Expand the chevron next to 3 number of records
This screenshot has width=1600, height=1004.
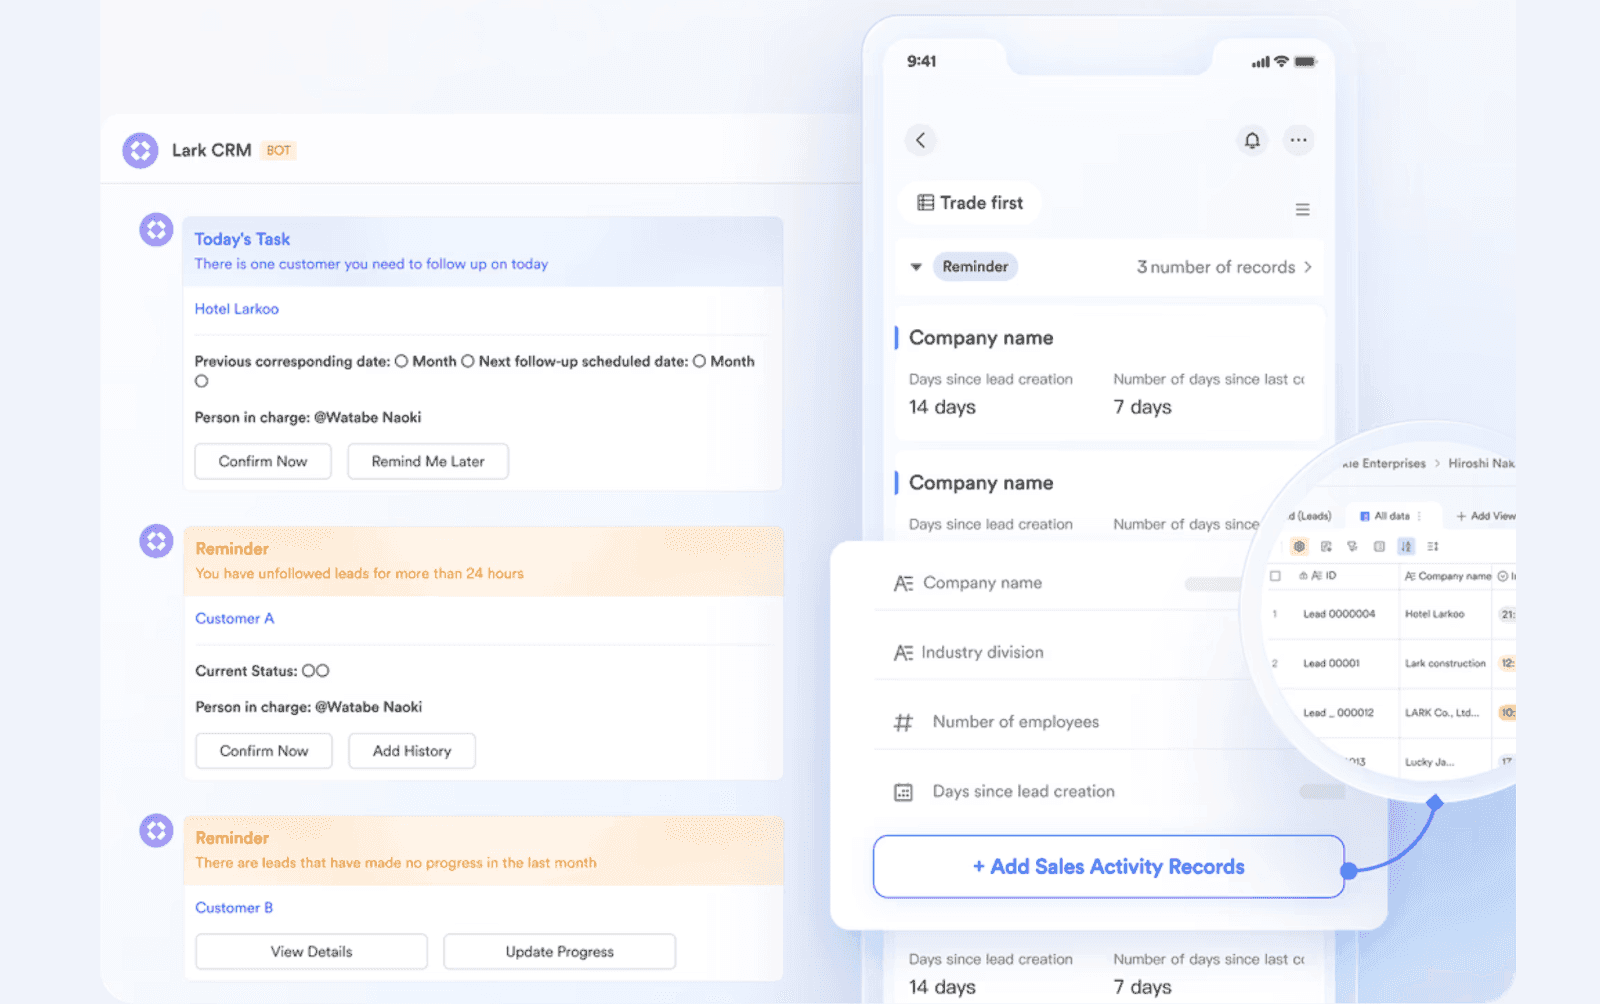point(1308,266)
